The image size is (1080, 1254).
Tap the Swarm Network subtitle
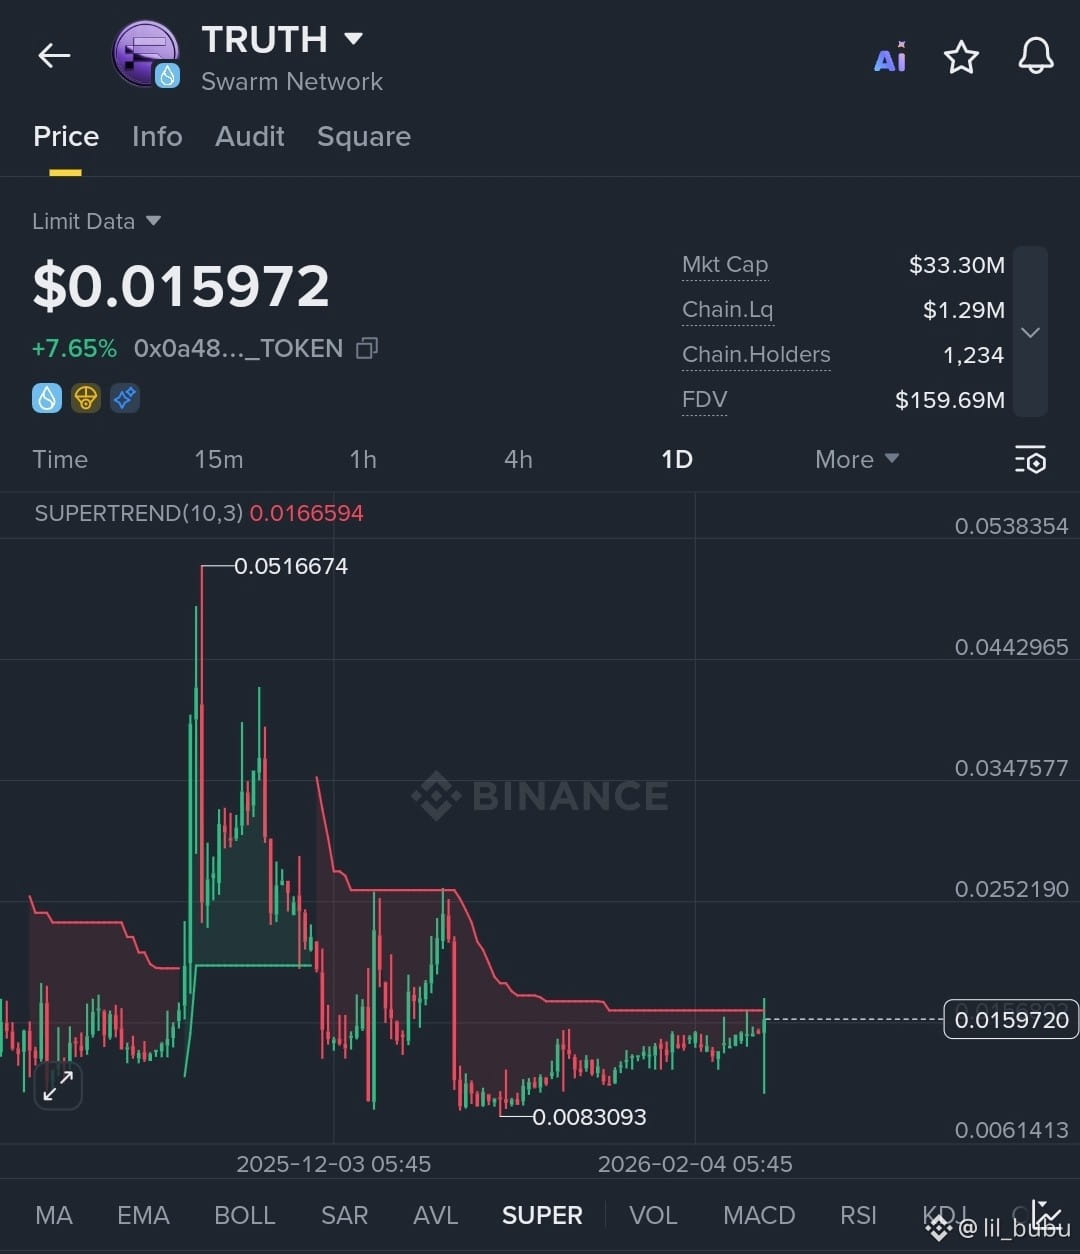pyautogui.click(x=292, y=81)
